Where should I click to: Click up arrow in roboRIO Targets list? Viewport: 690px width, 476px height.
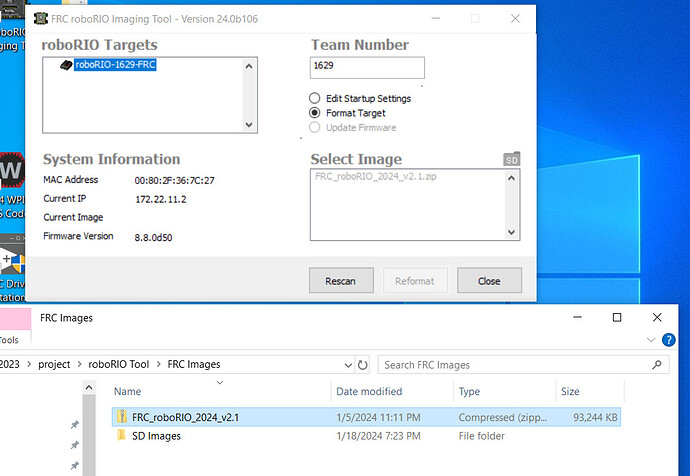pos(249,66)
